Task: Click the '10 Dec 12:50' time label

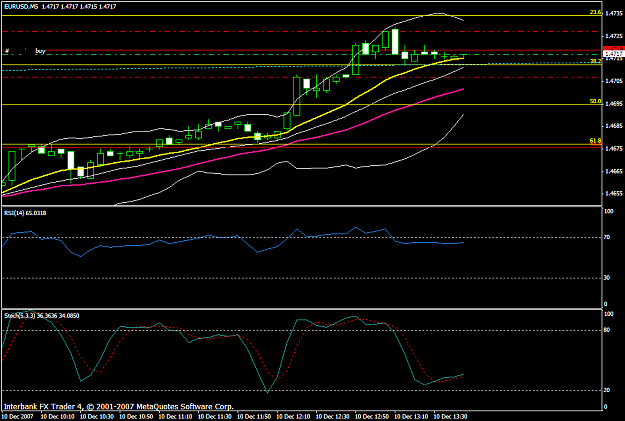Action: [372, 417]
